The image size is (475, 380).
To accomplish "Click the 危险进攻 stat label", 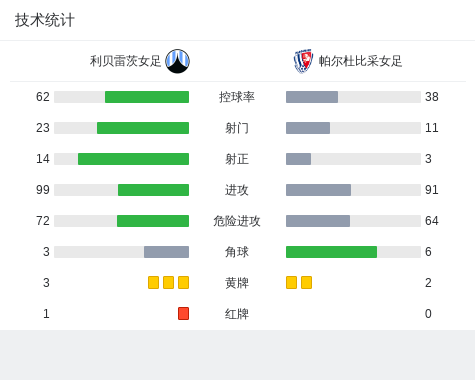I will click(x=237, y=221).
